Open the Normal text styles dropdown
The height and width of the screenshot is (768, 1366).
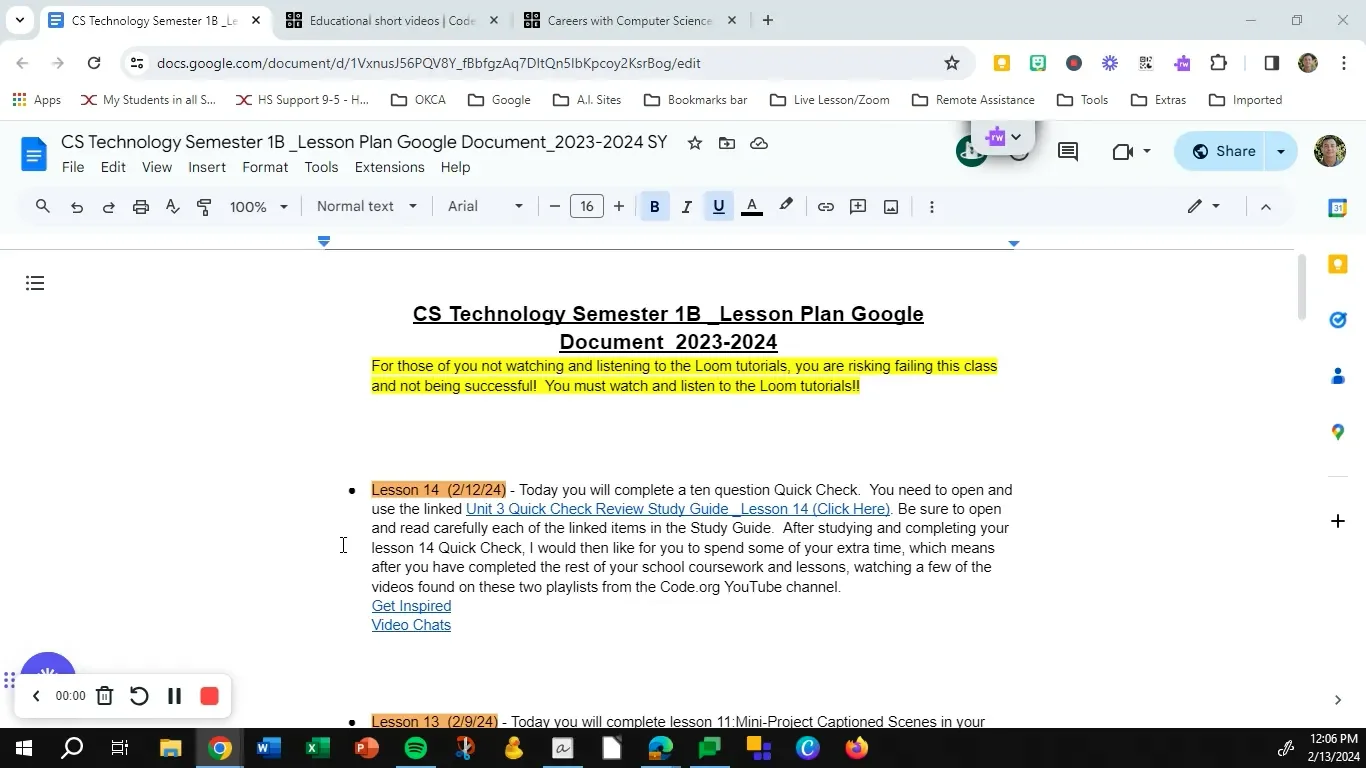(367, 207)
